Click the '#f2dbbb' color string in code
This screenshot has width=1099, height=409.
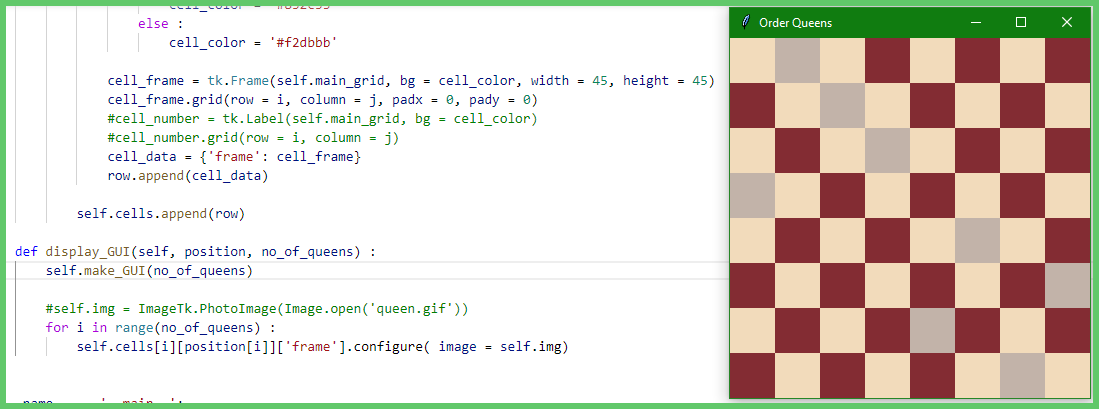coord(303,43)
